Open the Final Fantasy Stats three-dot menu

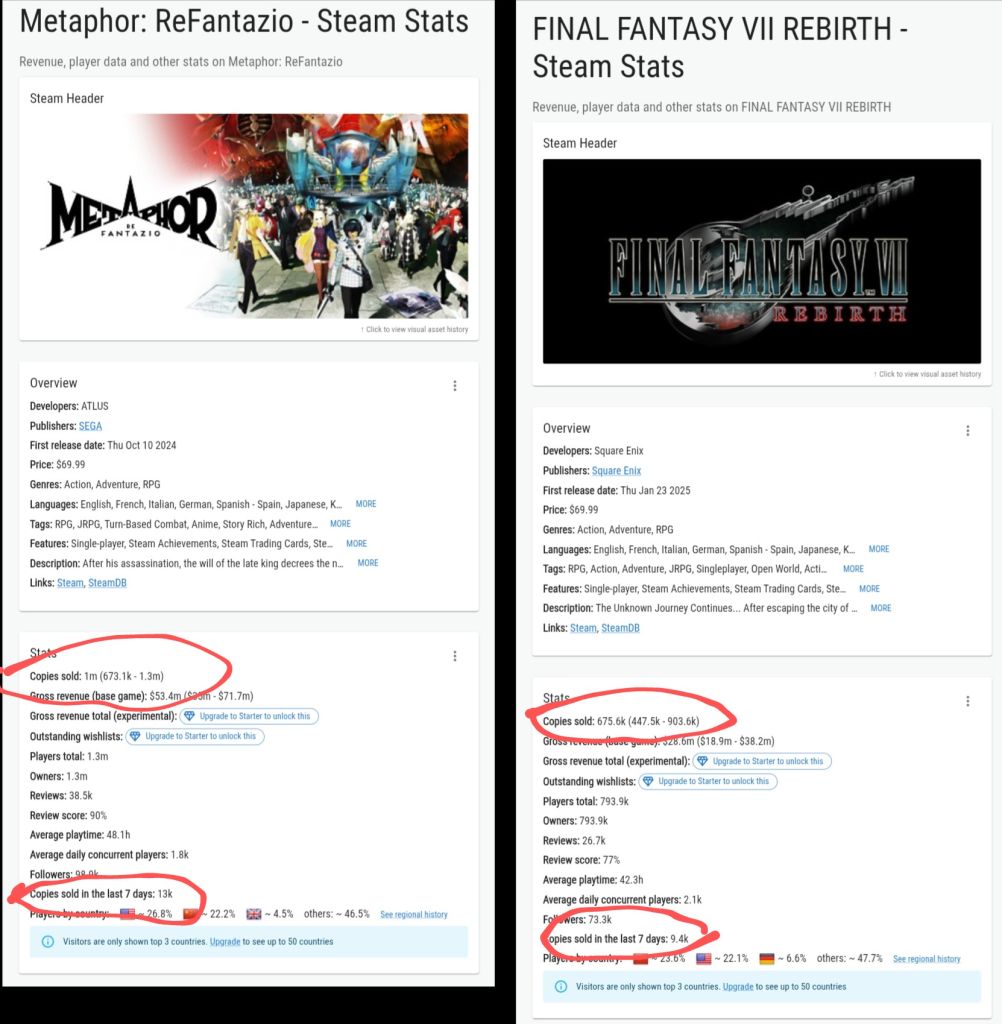pos(967,701)
